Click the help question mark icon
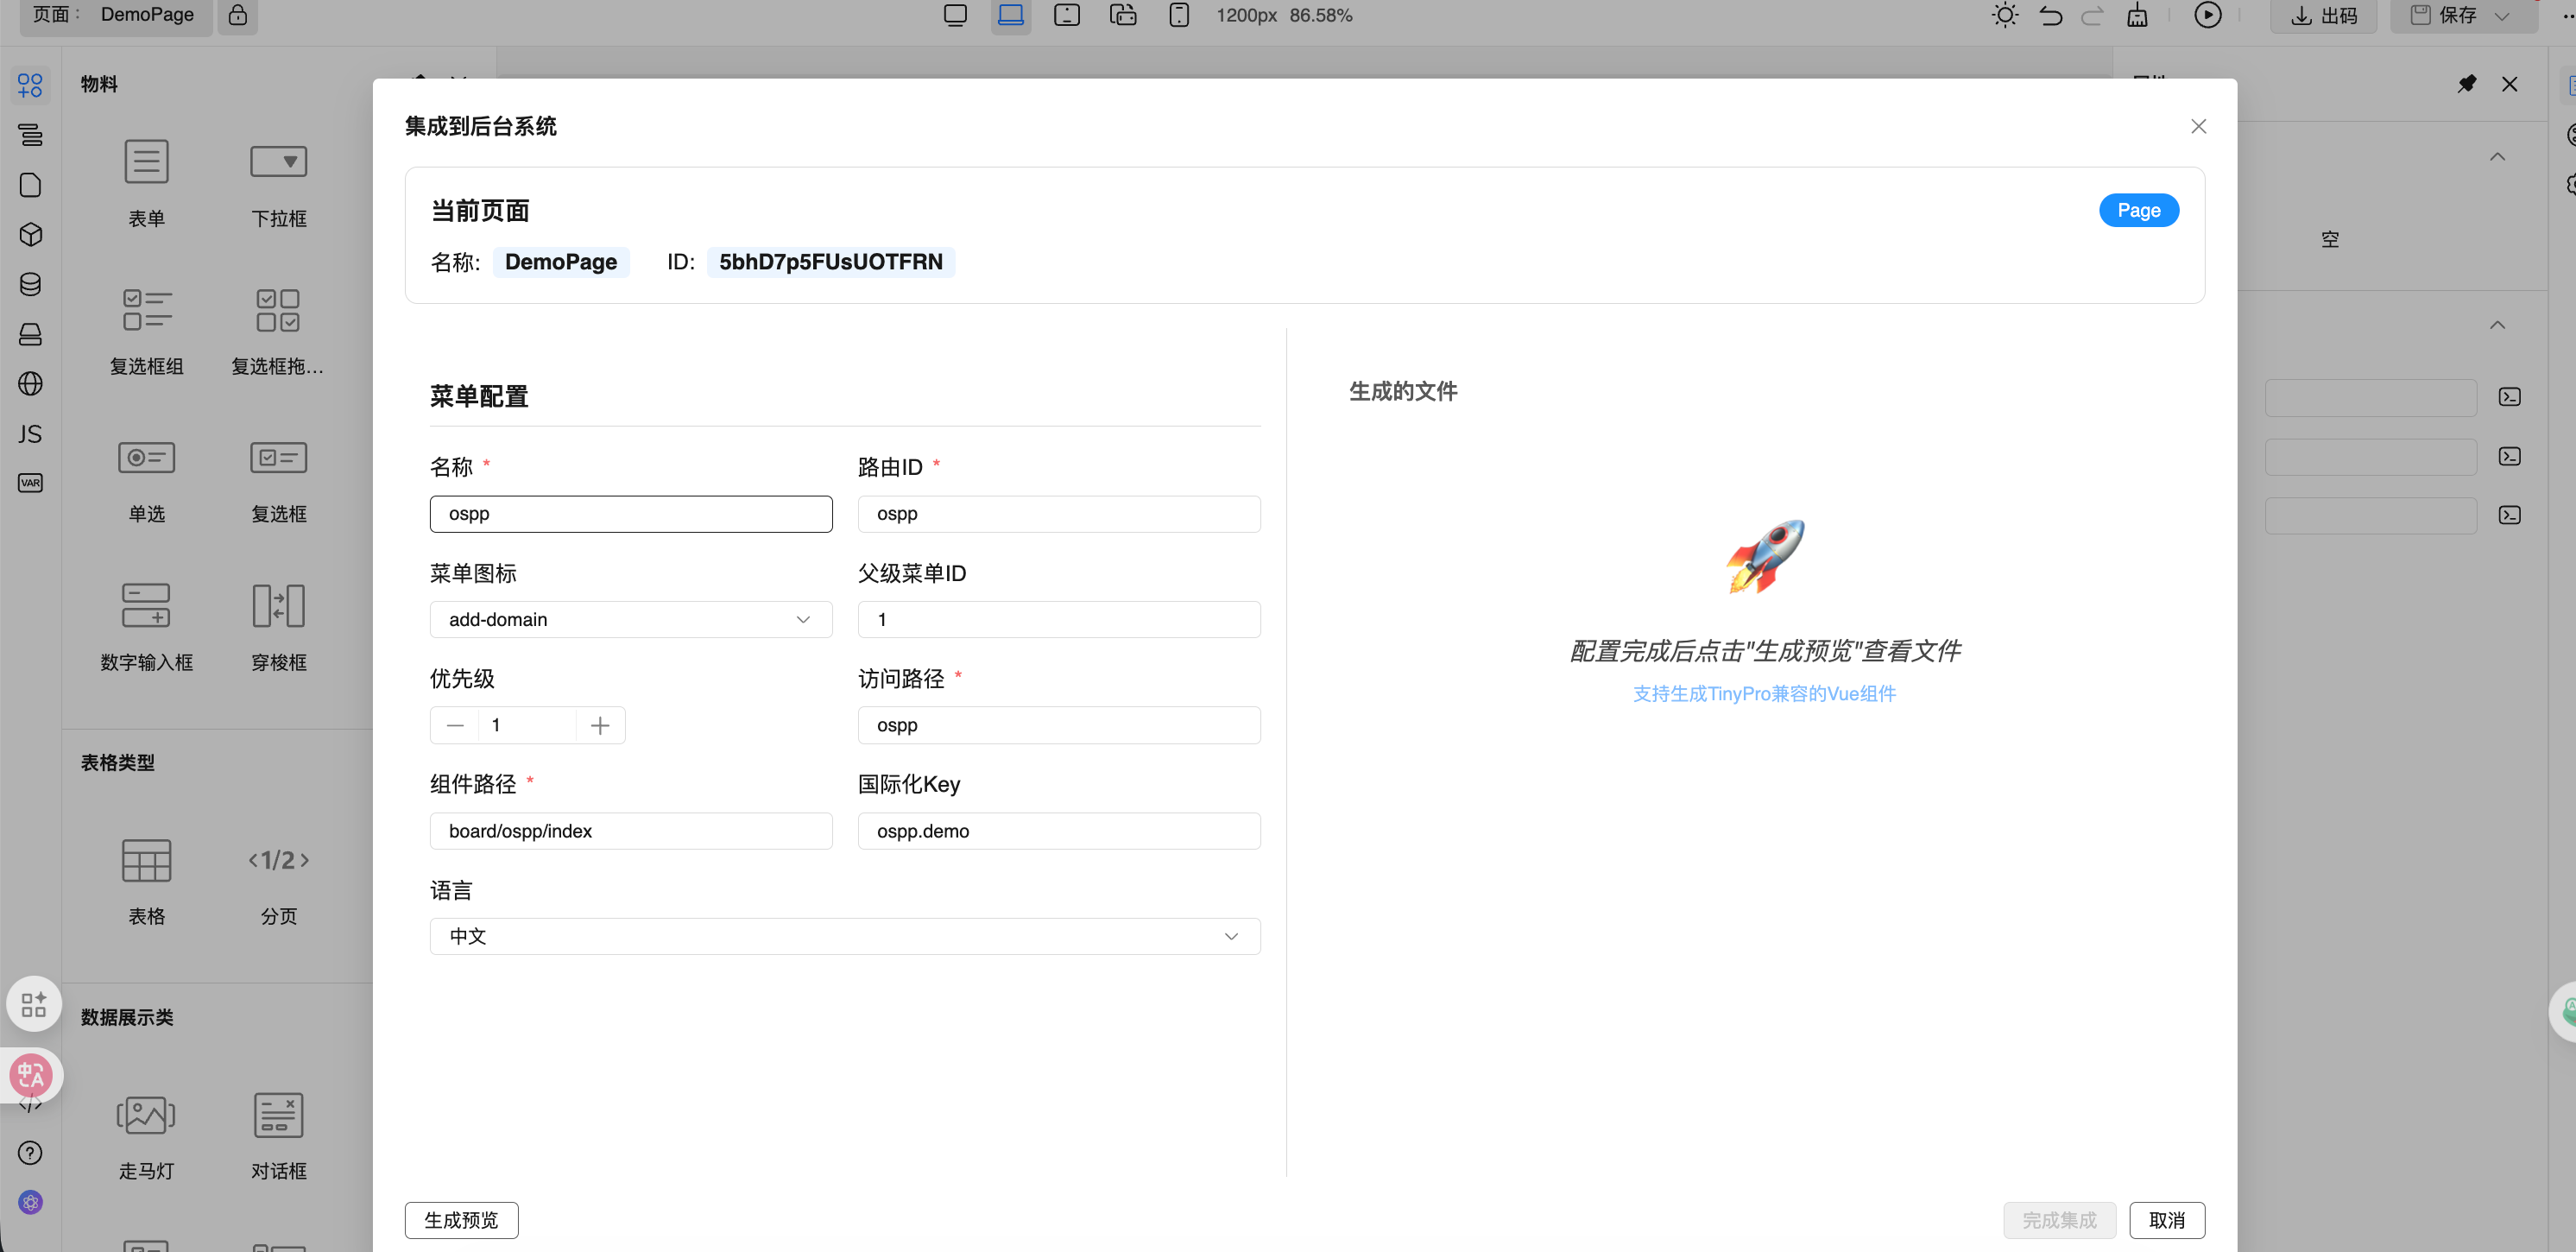The height and width of the screenshot is (1252, 2576). coord(30,1153)
